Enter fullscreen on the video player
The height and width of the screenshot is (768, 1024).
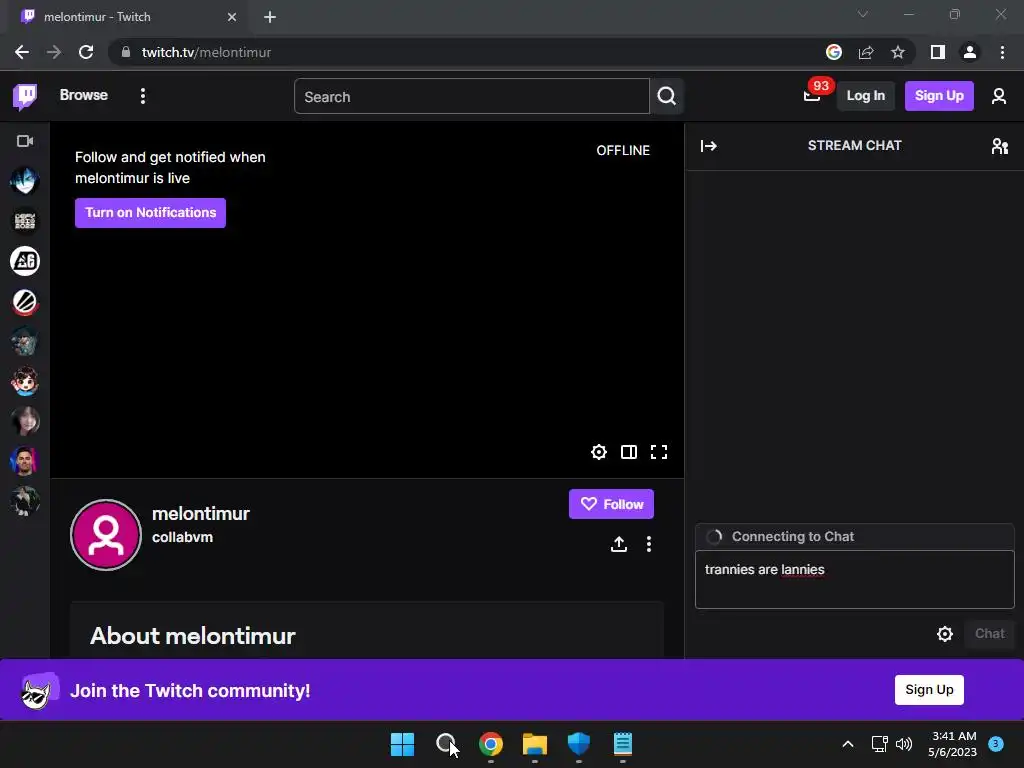[658, 452]
